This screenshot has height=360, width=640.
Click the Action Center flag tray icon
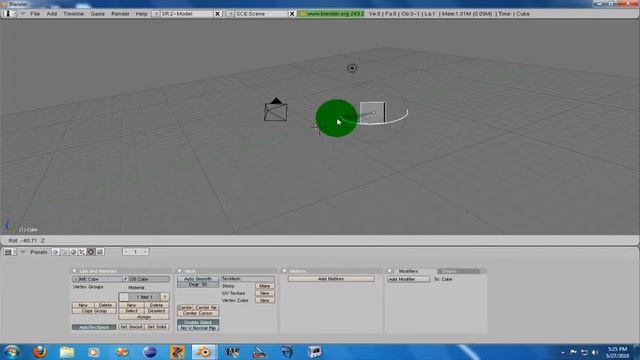point(573,352)
